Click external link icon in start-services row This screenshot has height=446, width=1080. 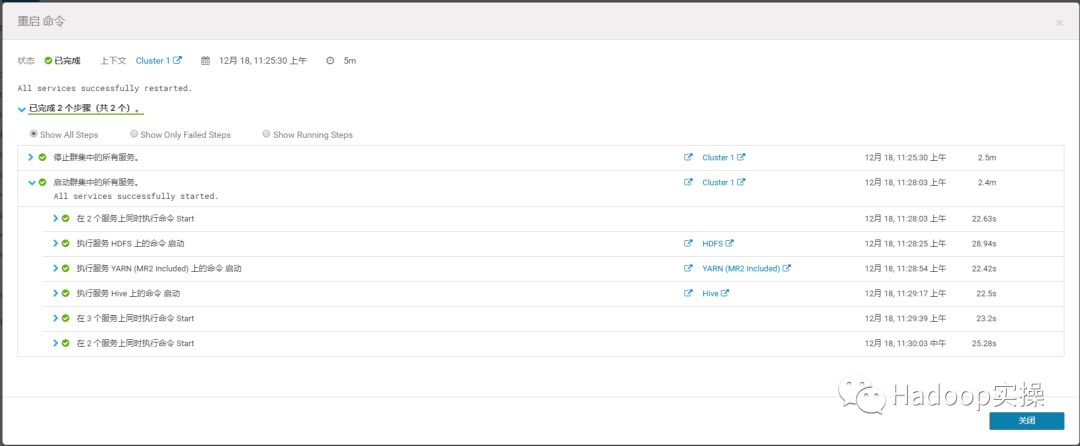click(688, 182)
